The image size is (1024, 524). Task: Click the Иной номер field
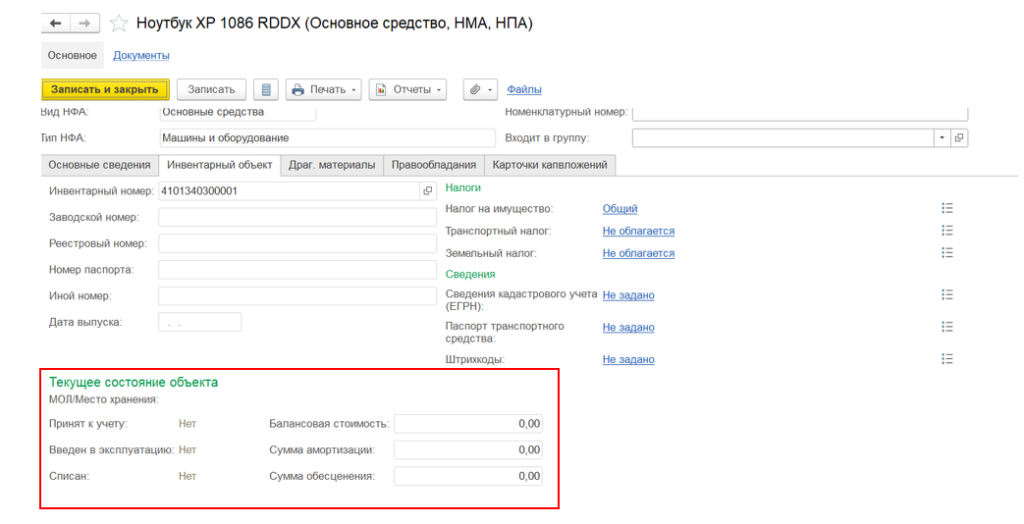click(x=297, y=295)
